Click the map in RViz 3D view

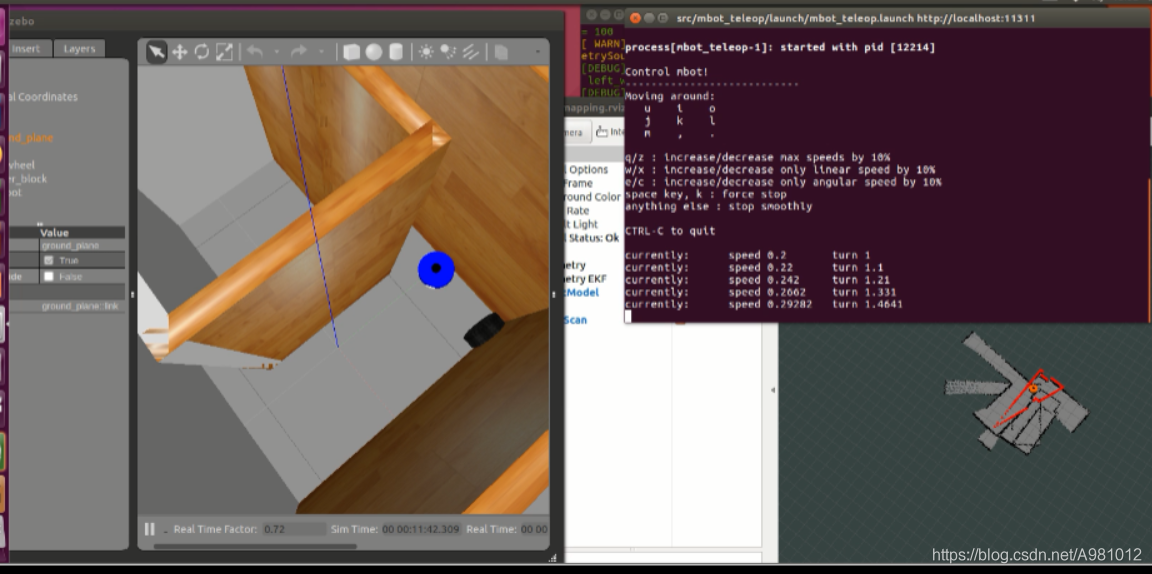1015,392
